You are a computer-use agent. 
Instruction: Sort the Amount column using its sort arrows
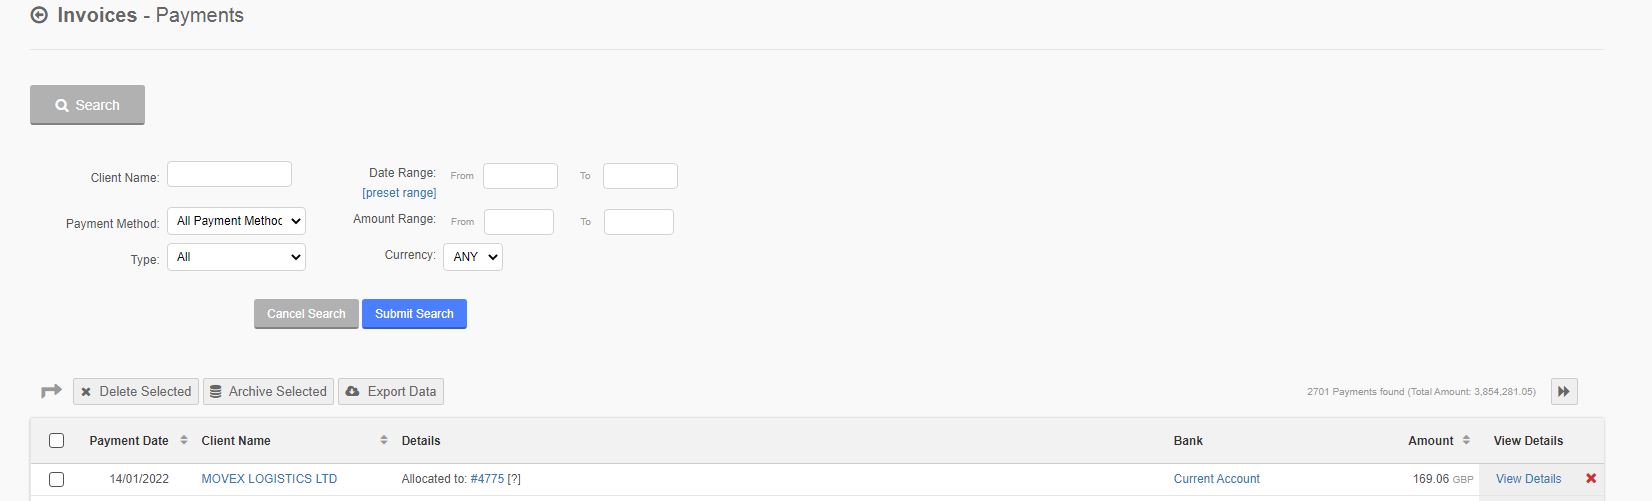[x=1466, y=440]
